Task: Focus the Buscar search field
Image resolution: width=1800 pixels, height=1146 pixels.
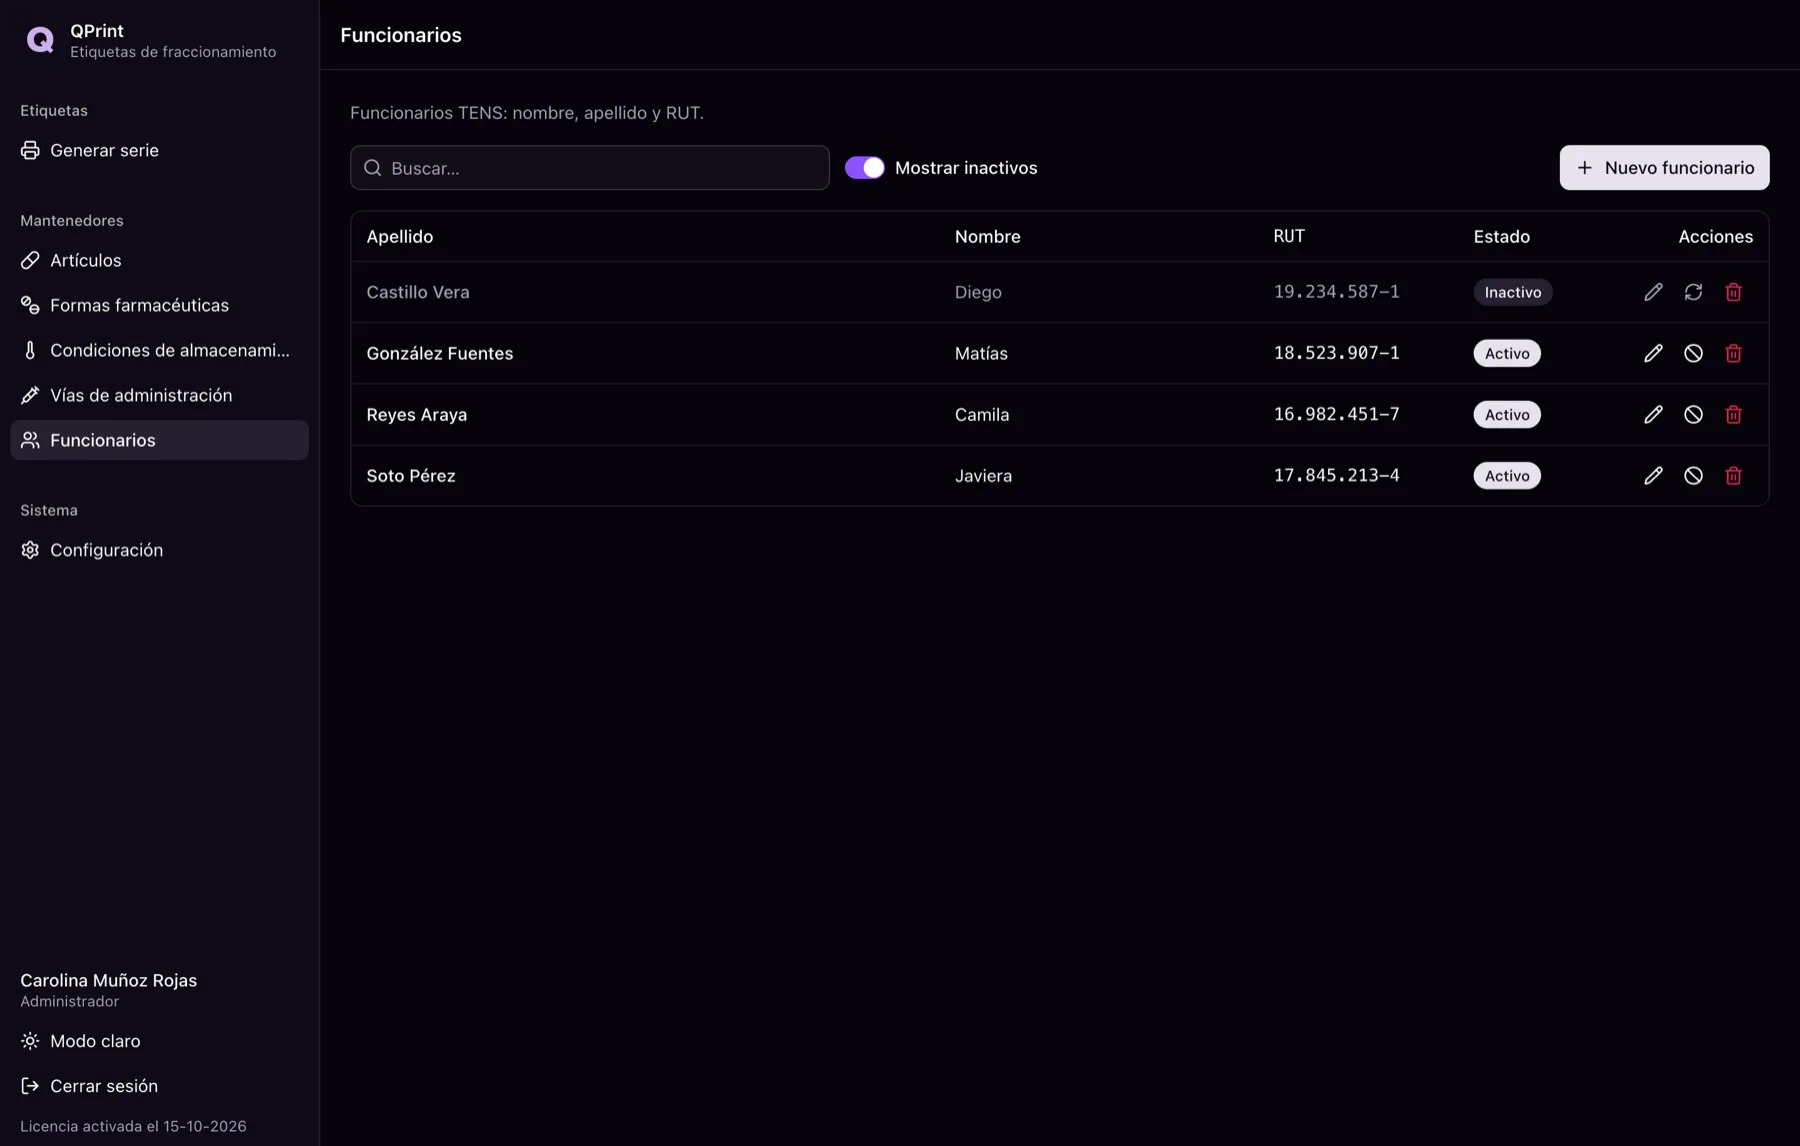Action: pos(590,168)
